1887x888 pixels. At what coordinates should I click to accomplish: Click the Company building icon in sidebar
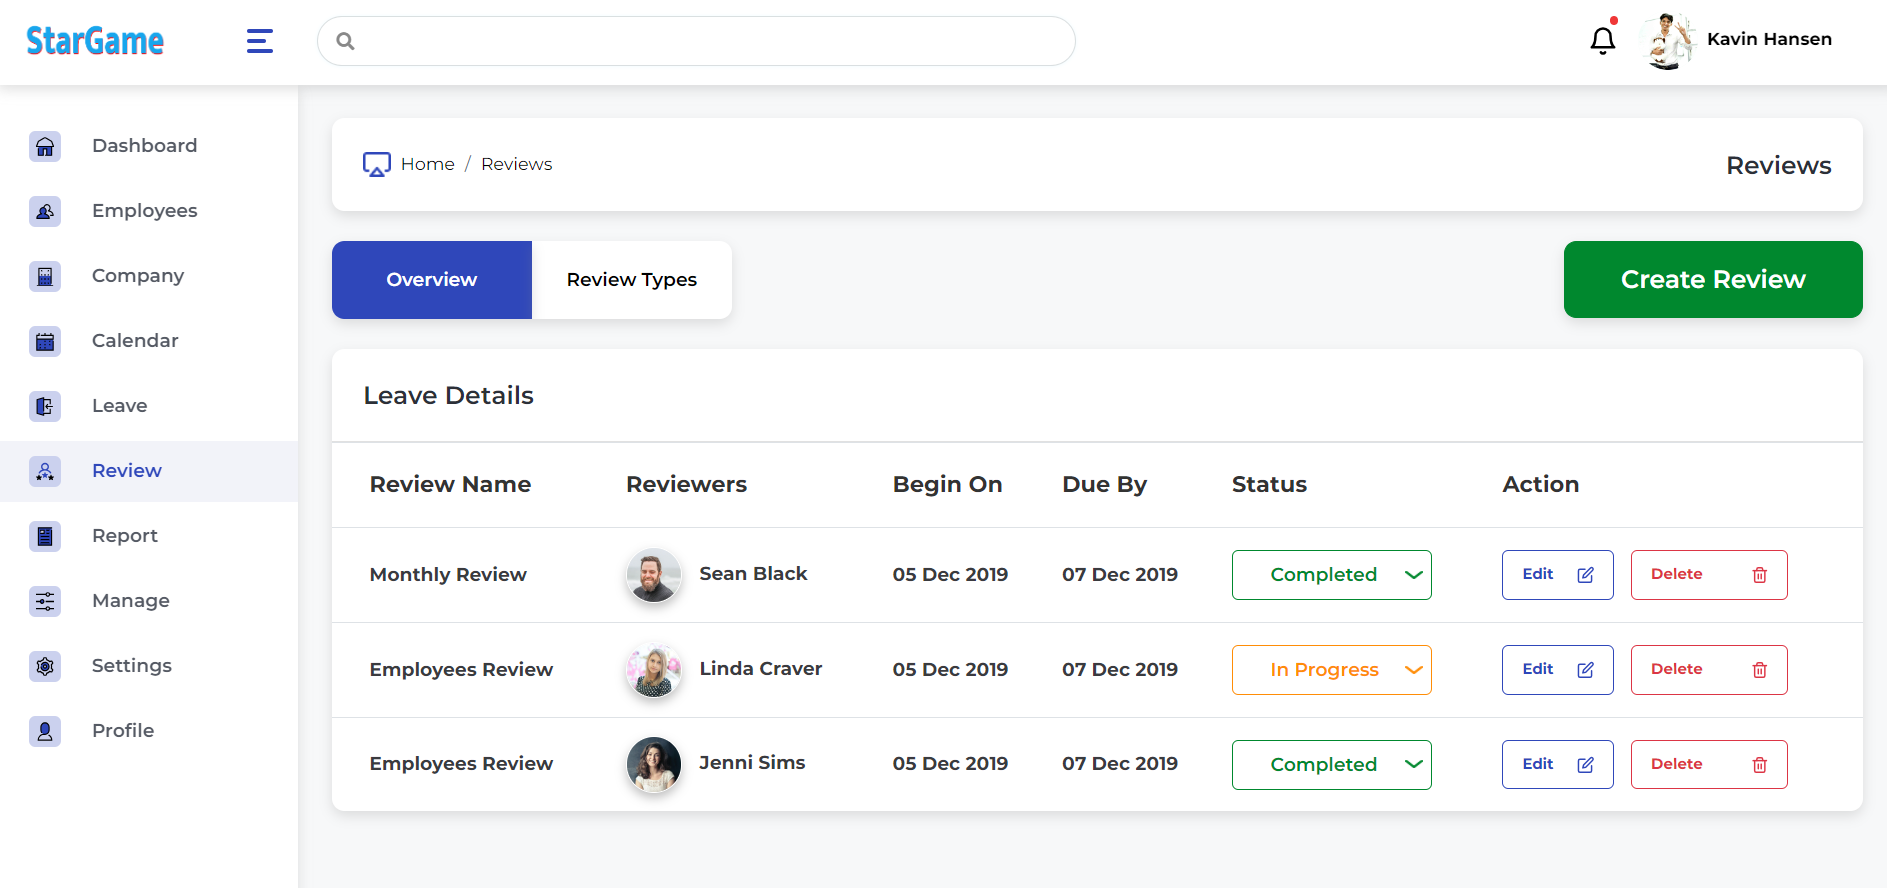(45, 277)
